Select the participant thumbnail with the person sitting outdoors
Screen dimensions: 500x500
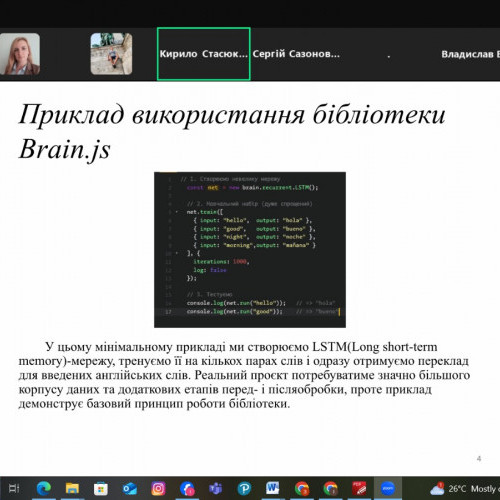(x=111, y=54)
